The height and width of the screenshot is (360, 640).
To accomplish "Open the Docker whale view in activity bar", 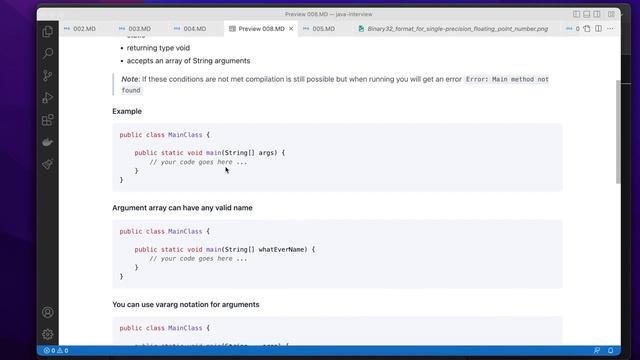I will (x=48, y=142).
